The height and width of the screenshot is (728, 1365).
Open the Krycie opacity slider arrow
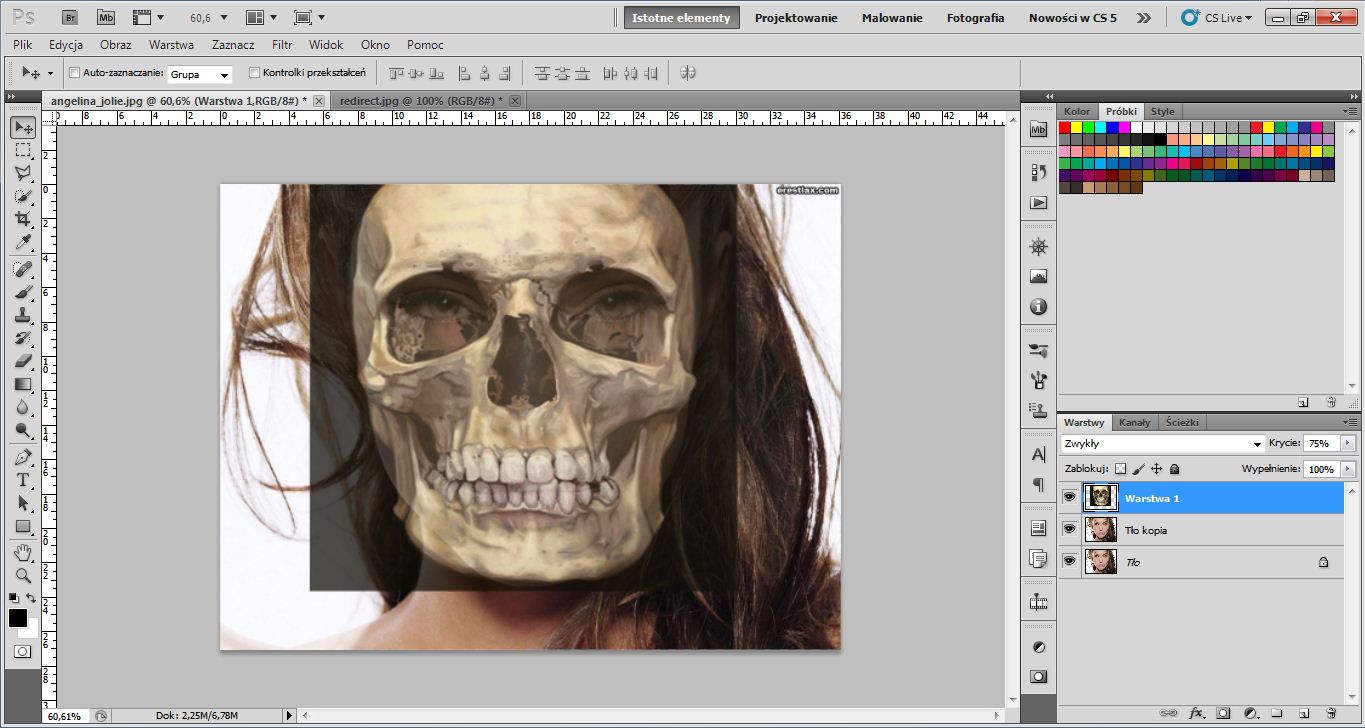pos(1347,443)
